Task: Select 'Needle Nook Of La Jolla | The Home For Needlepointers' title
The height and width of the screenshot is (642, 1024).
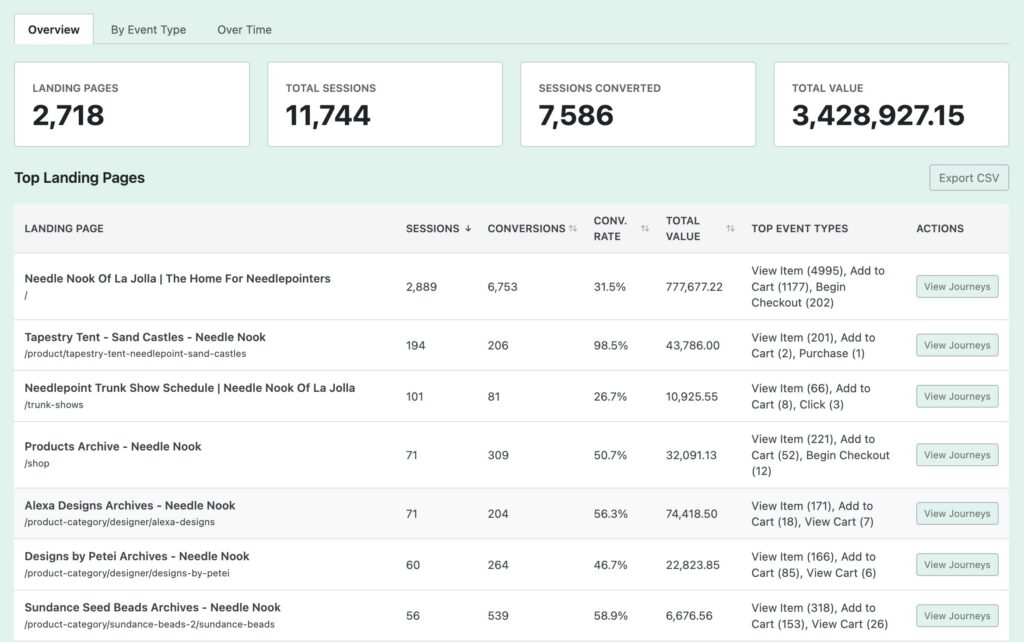Action: tap(178, 278)
